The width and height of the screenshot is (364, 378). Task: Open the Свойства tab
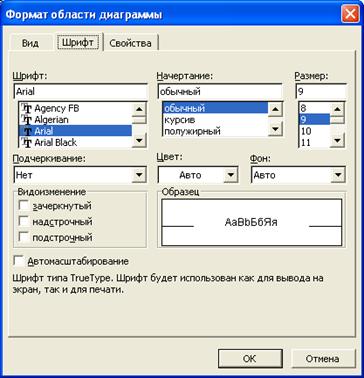130,43
